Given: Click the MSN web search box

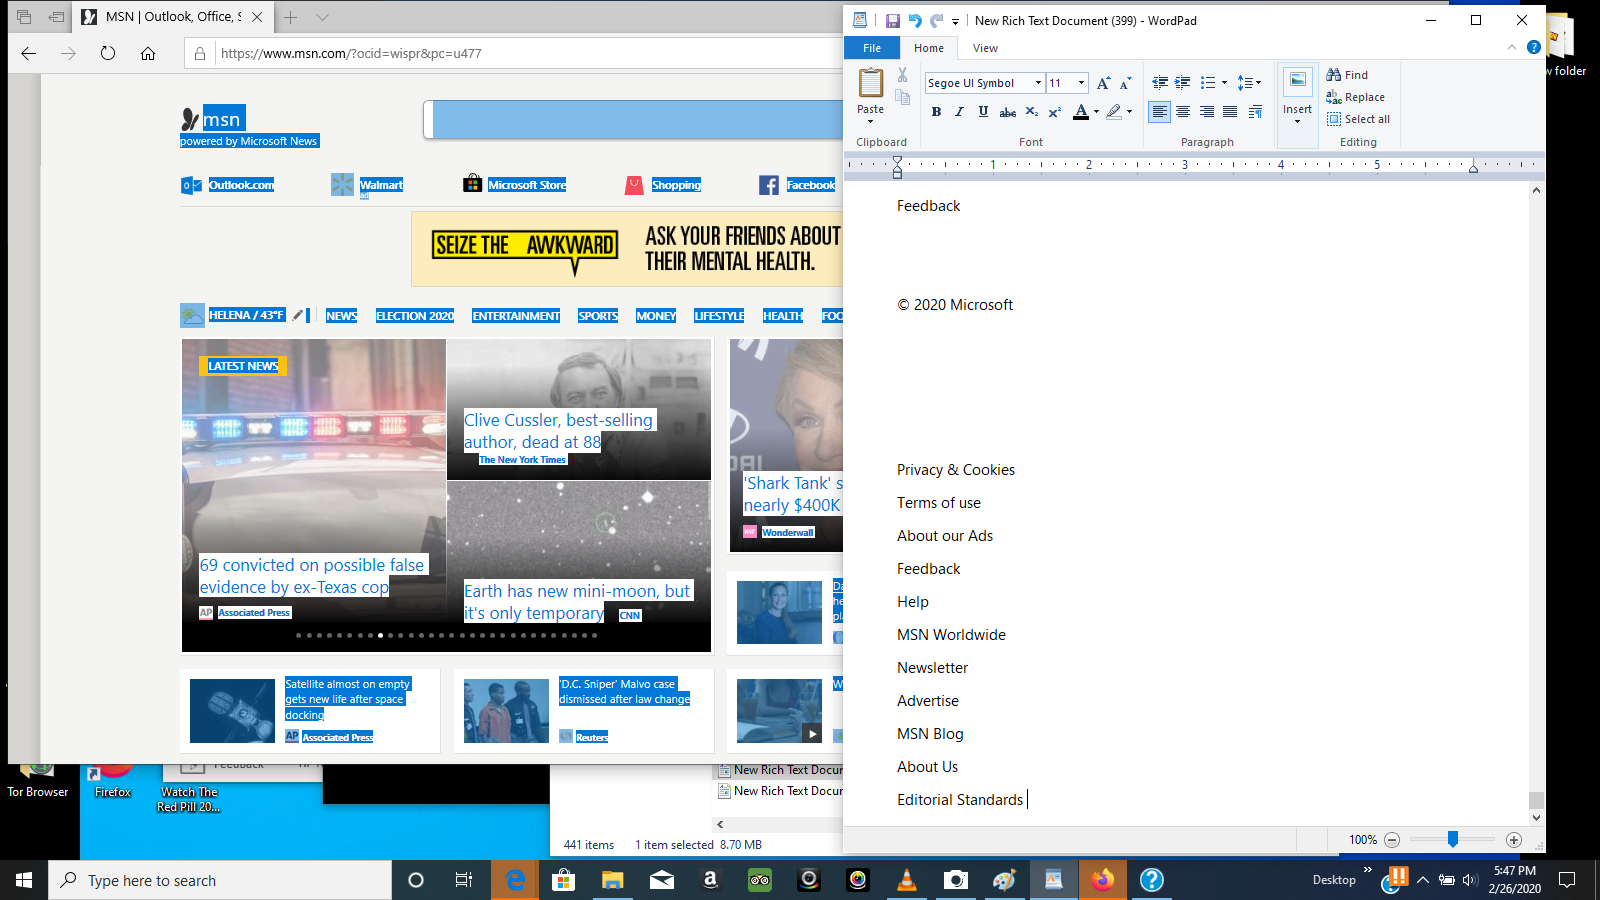Looking at the screenshot, I should [633, 119].
